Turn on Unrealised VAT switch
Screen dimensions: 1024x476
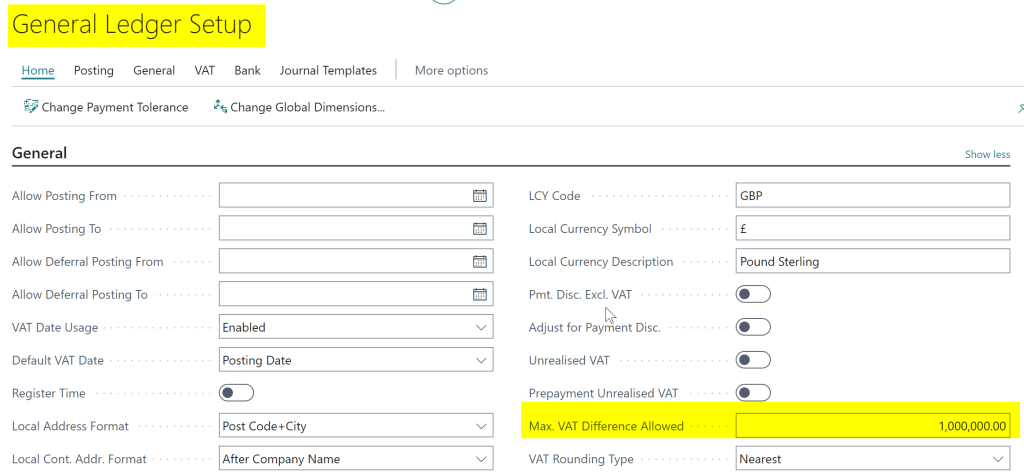click(753, 360)
